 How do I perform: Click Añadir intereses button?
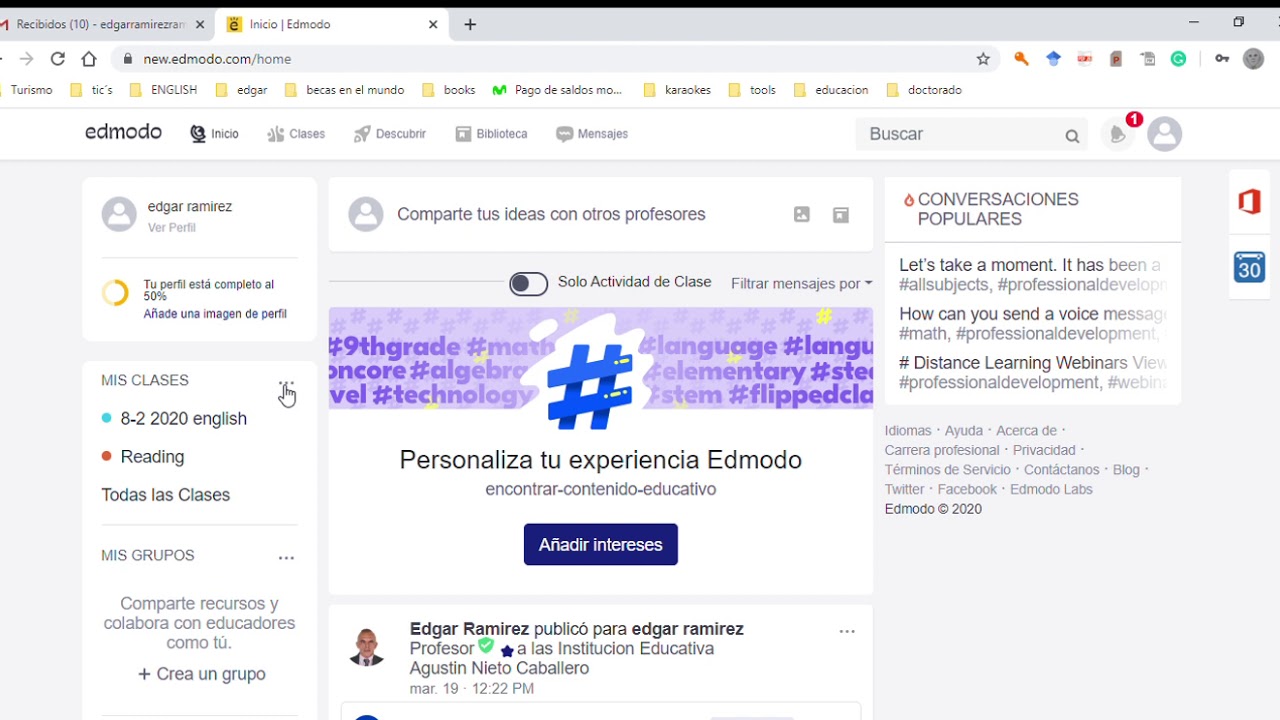[601, 545]
